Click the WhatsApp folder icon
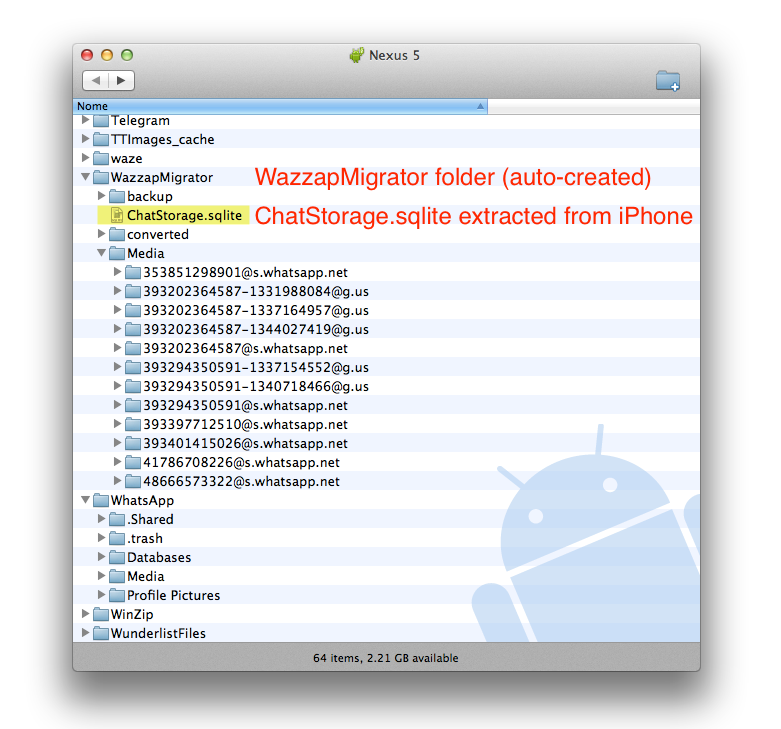The height and width of the screenshot is (729, 781). point(101,500)
